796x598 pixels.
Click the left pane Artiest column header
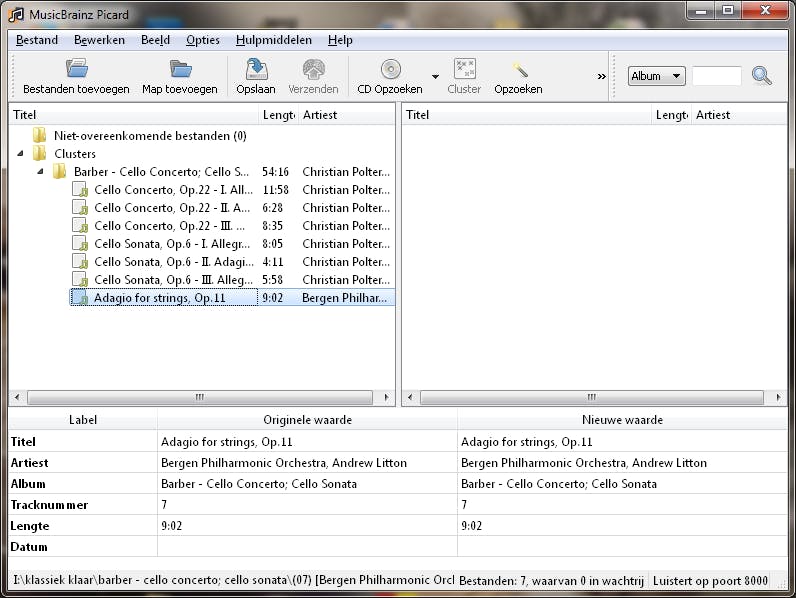click(347, 115)
